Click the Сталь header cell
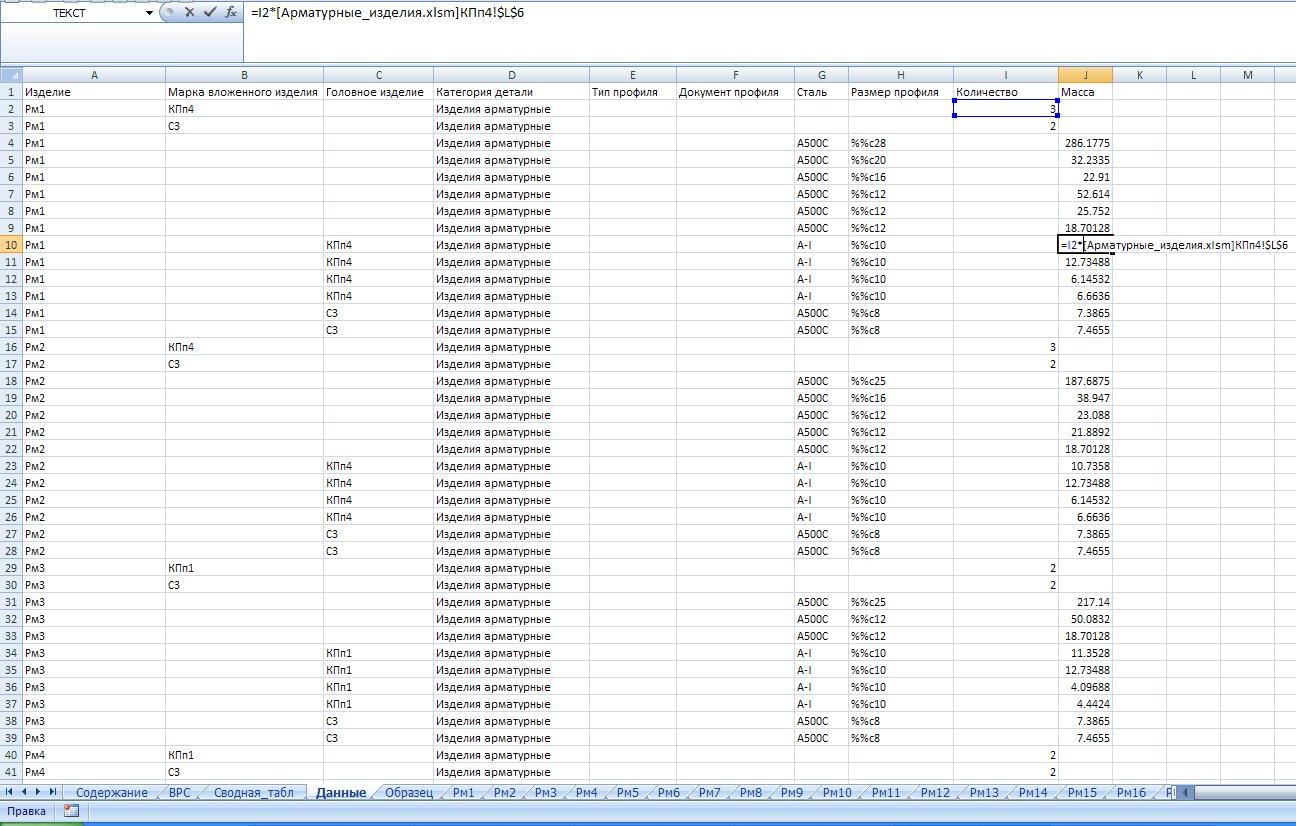1296x826 pixels. coord(821,92)
